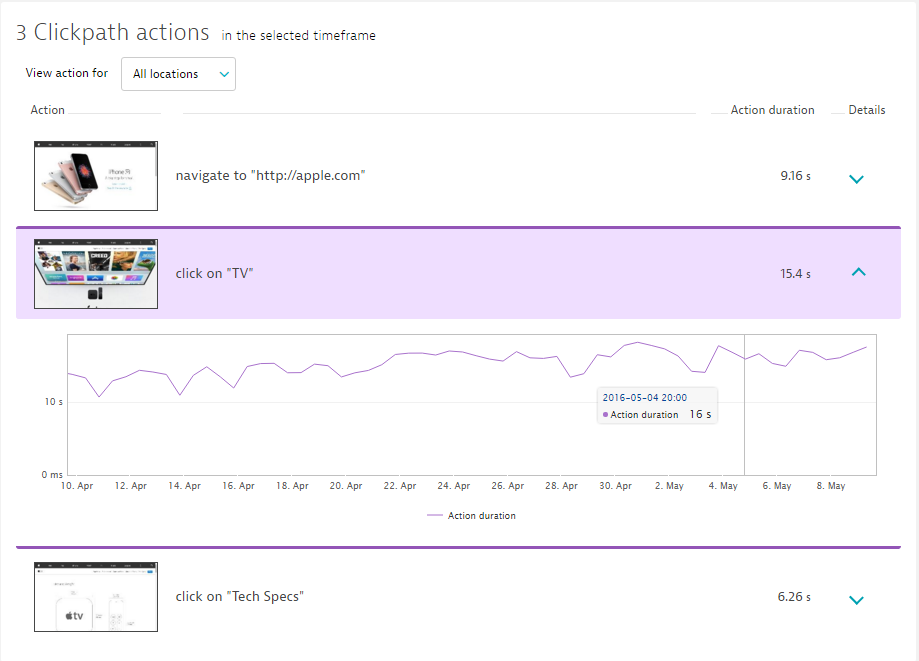Click the 22. Apr x-axis date label
This screenshot has height=661, width=919.
(x=400, y=486)
